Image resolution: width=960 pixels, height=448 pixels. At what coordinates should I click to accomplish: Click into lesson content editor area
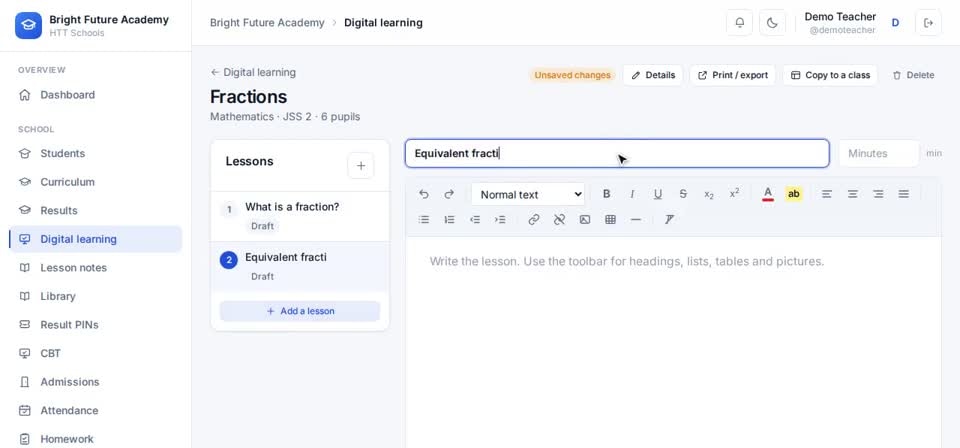(673, 343)
